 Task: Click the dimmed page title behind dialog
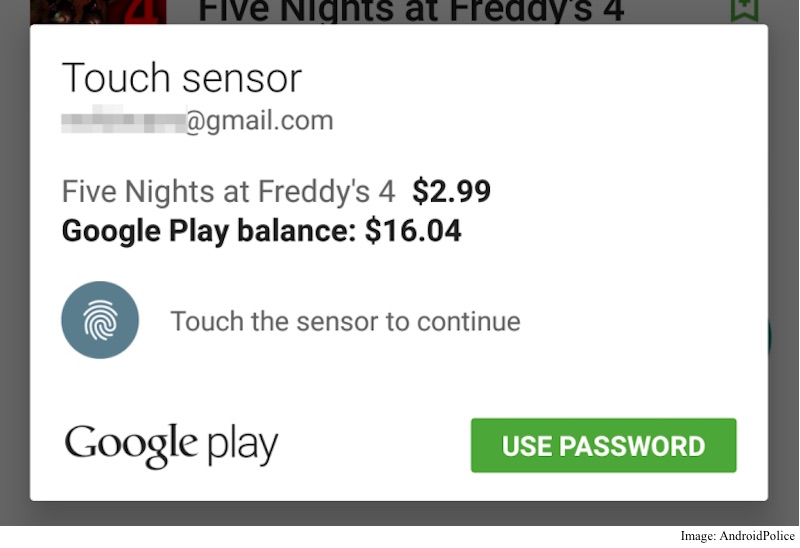410,10
